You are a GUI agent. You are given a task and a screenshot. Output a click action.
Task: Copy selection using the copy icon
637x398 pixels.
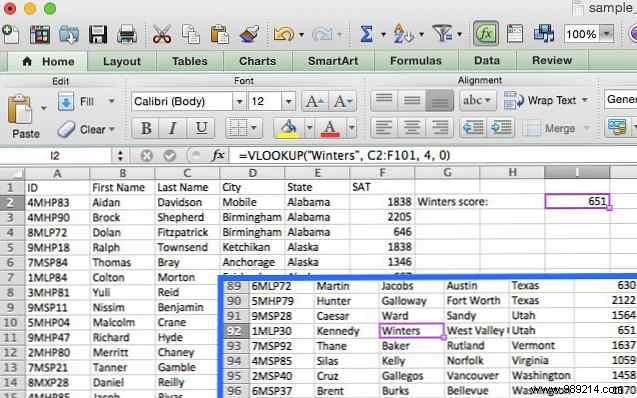pos(191,35)
